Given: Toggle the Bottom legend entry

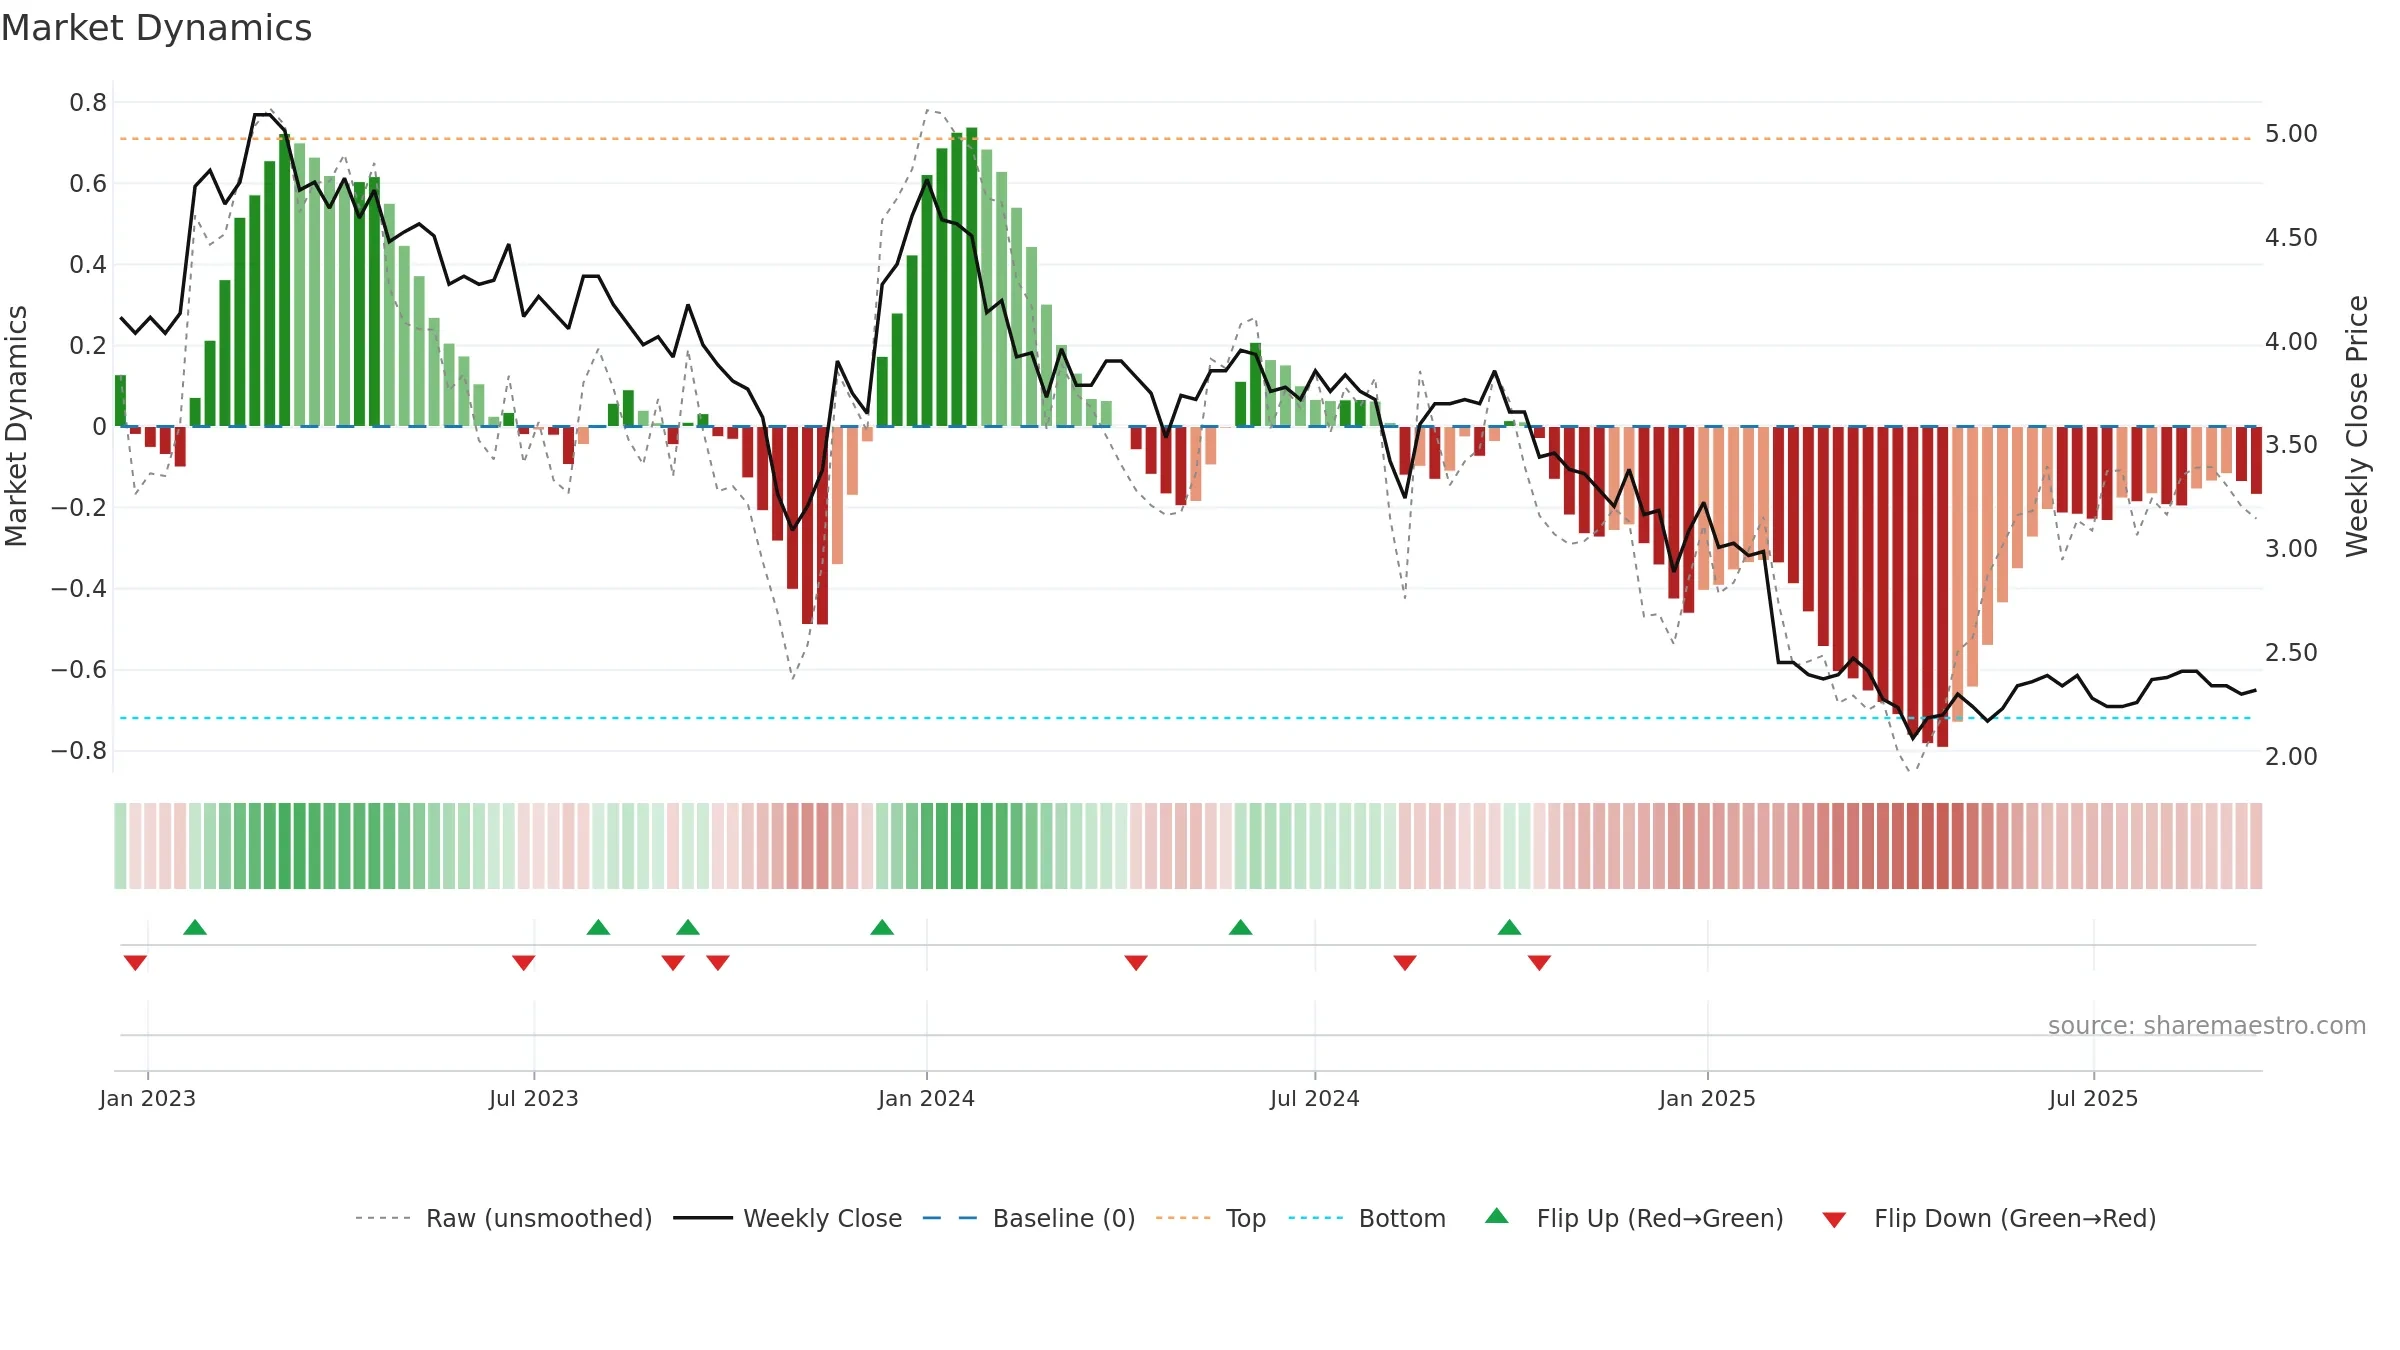Looking at the screenshot, I should click(1367, 1218).
